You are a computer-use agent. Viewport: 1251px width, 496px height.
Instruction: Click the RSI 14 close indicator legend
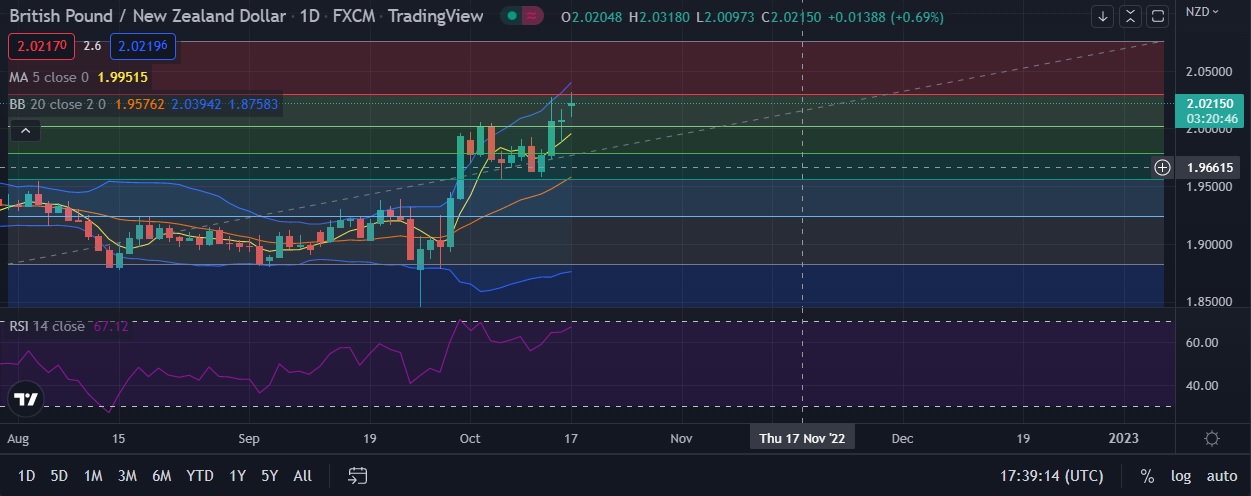pos(47,326)
